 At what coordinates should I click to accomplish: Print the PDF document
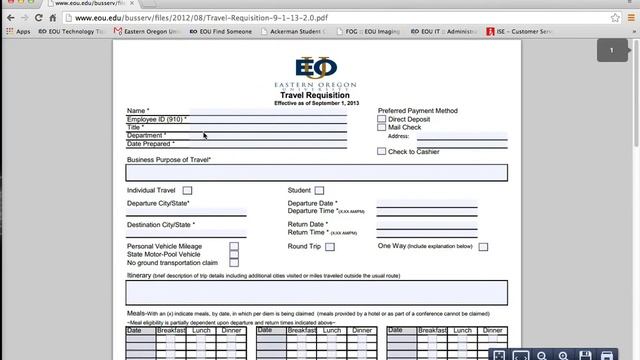(607, 356)
